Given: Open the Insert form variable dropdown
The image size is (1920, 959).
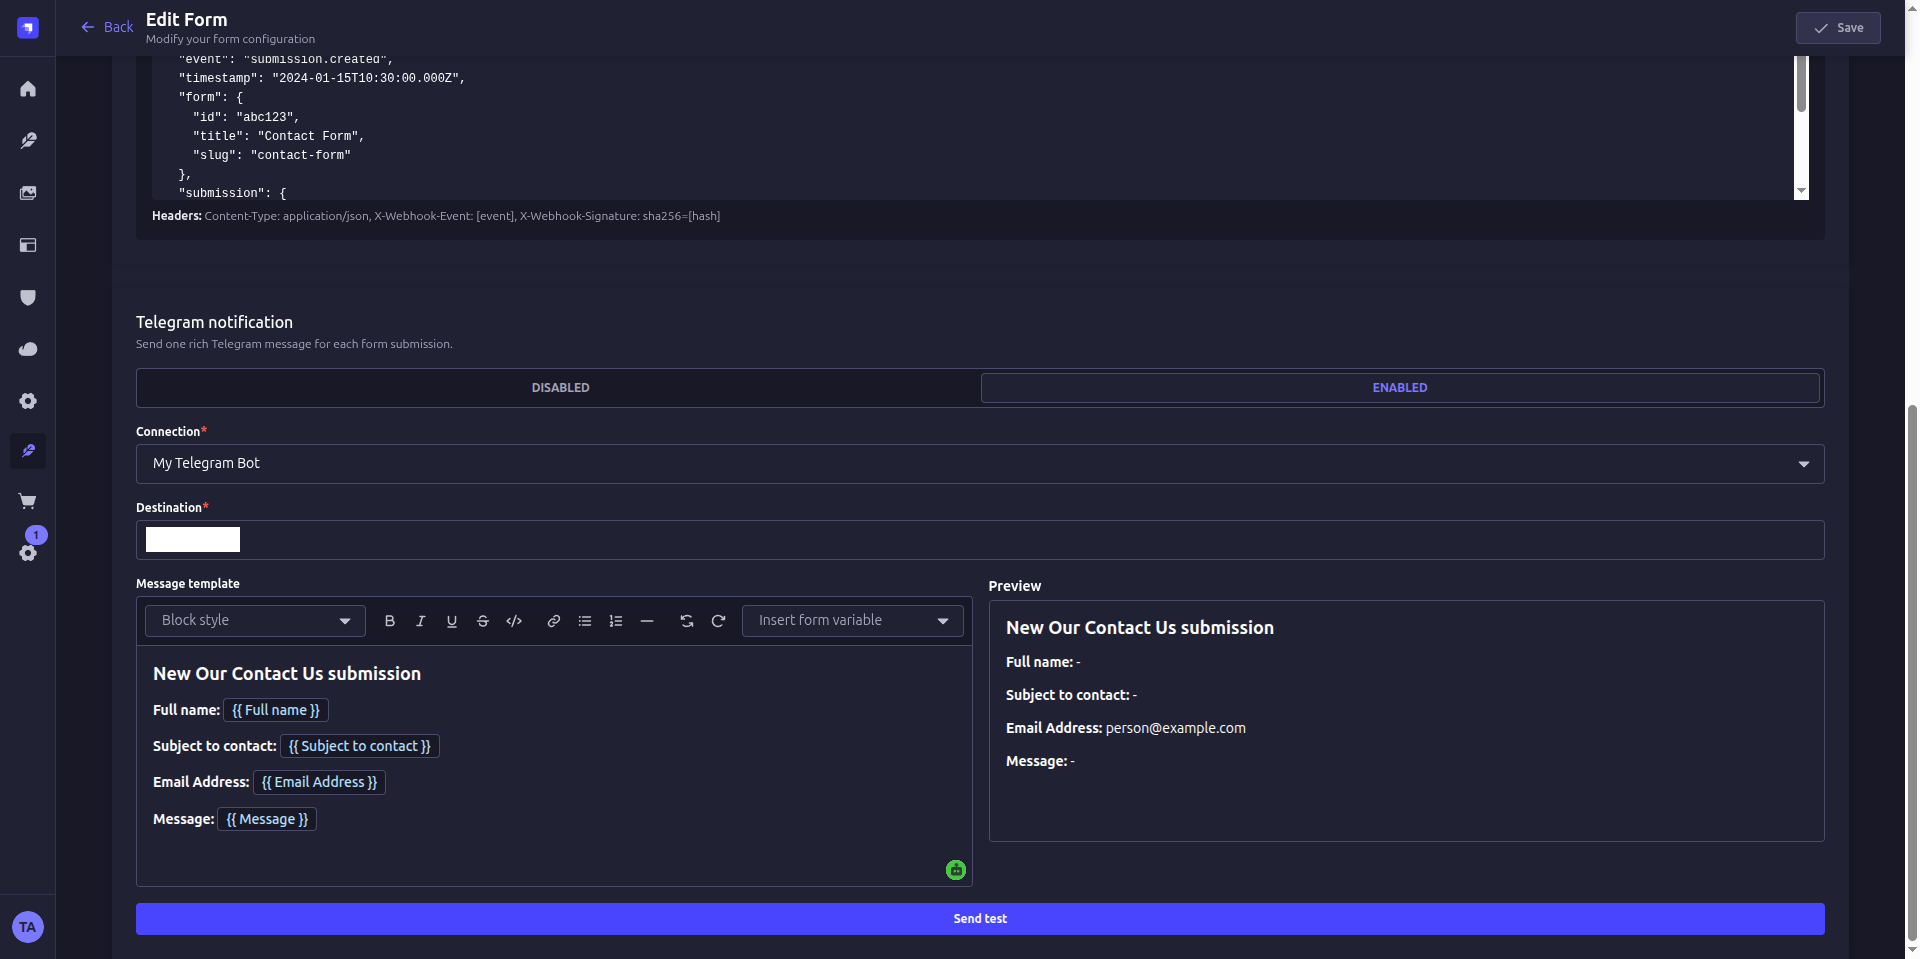Looking at the screenshot, I should coord(853,621).
